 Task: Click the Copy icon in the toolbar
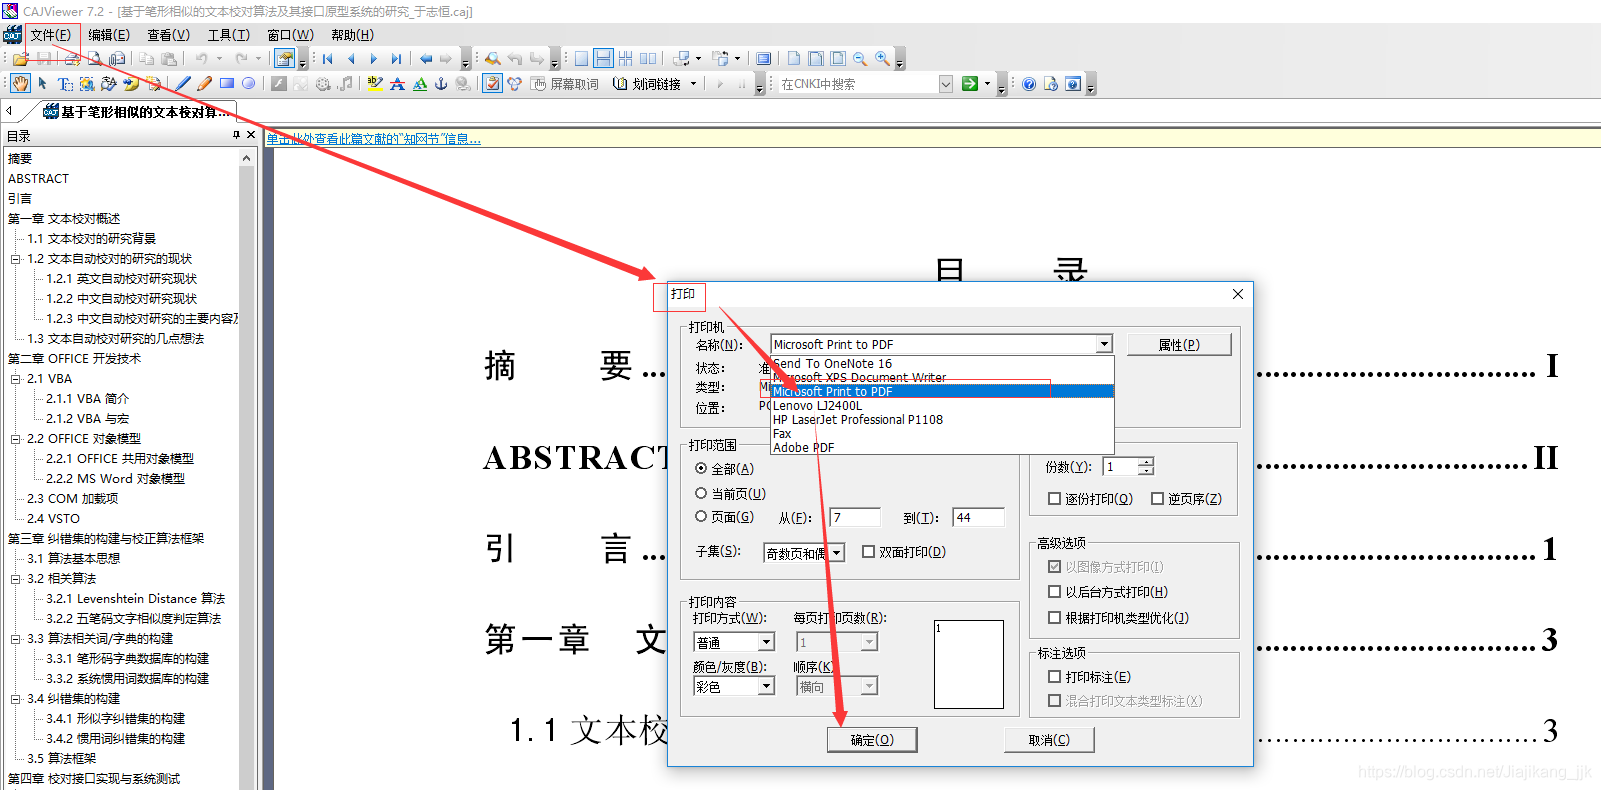(146, 59)
